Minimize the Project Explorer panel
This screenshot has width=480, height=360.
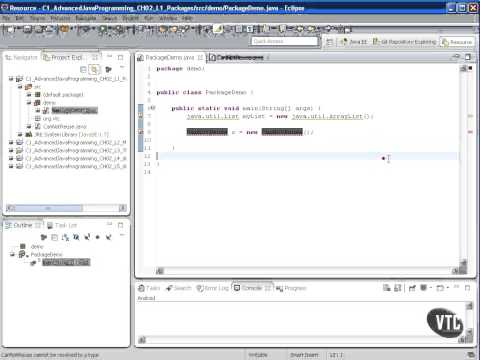109,57
